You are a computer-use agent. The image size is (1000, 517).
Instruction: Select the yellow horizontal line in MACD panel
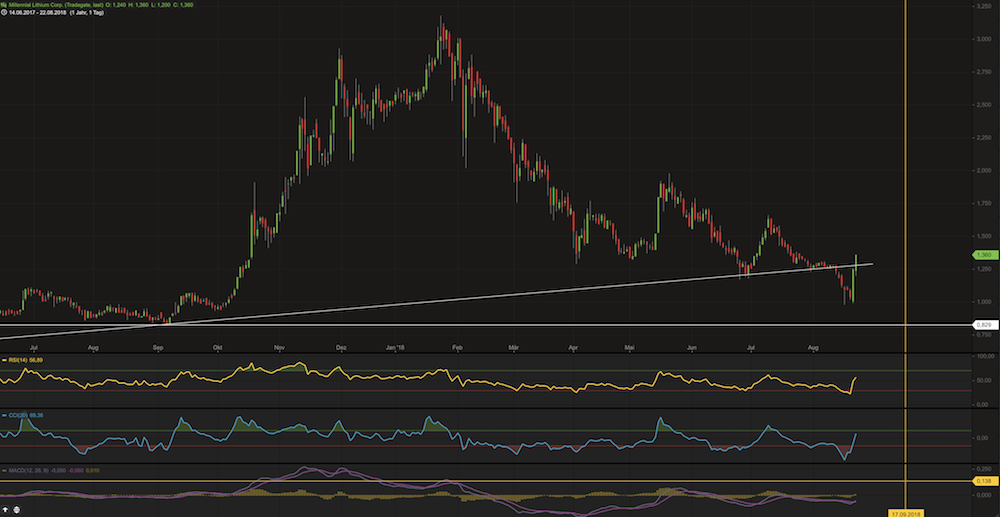point(500,482)
